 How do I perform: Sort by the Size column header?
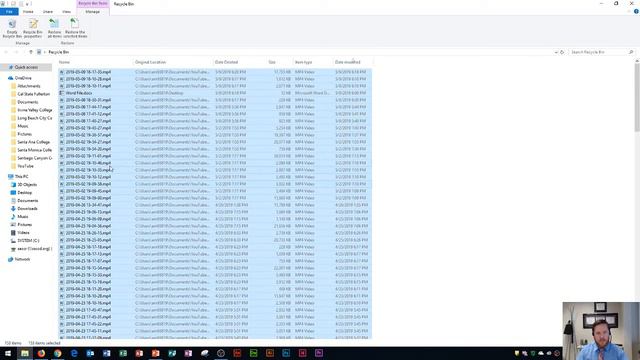272,62
